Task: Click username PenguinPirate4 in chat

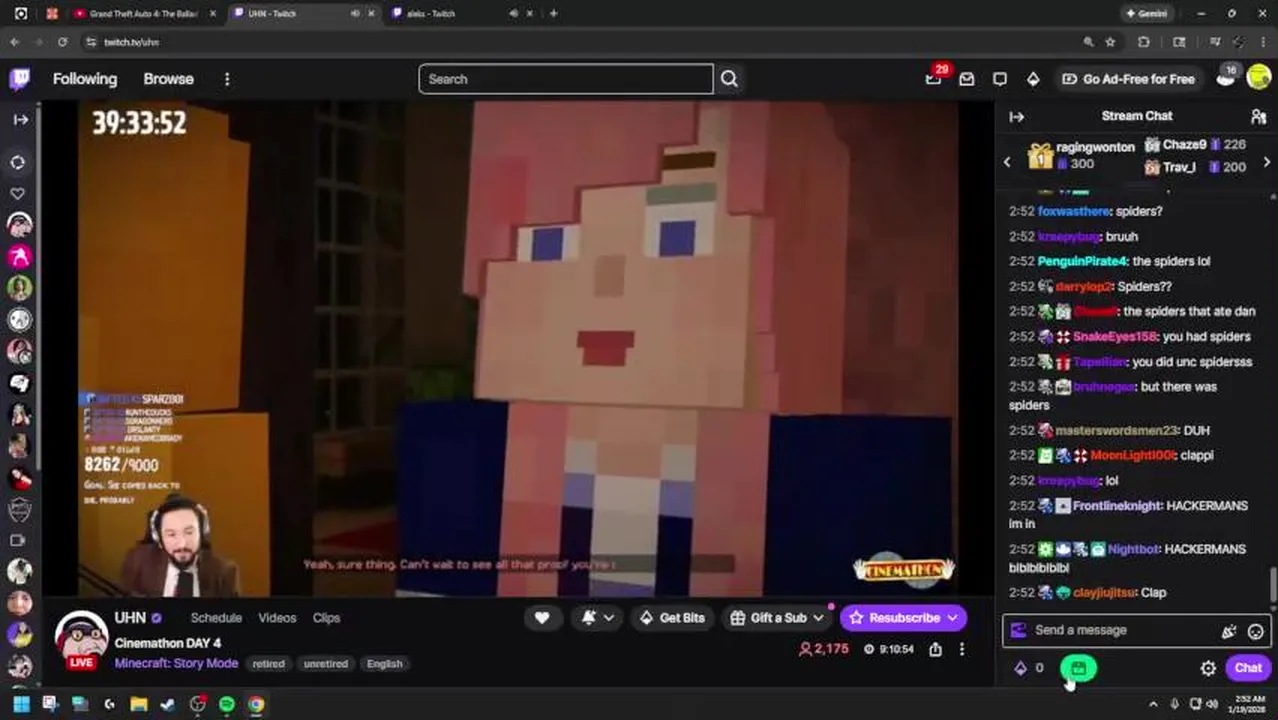Action: point(1083,261)
